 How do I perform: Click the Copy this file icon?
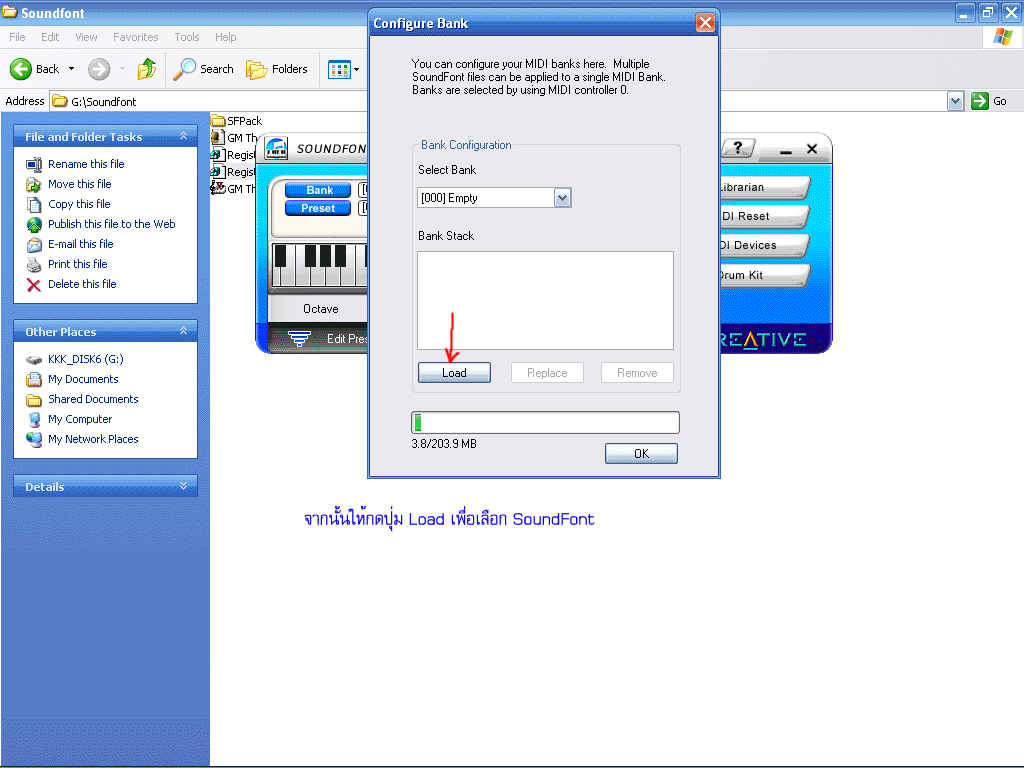tap(34, 204)
